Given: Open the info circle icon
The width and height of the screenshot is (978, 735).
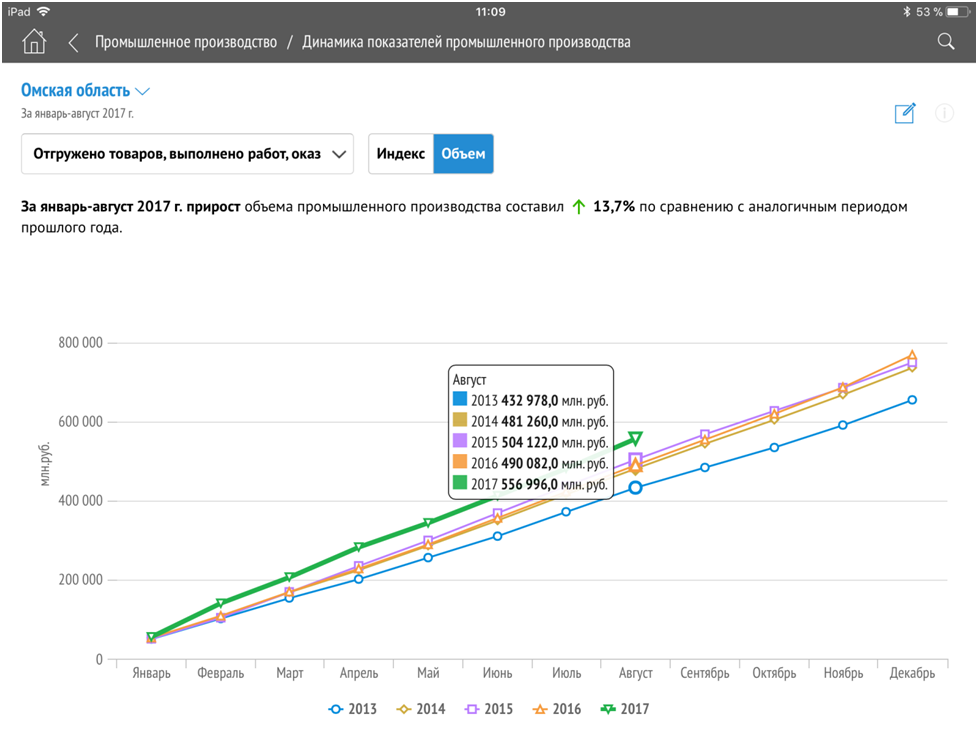Looking at the screenshot, I should [x=944, y=113].
